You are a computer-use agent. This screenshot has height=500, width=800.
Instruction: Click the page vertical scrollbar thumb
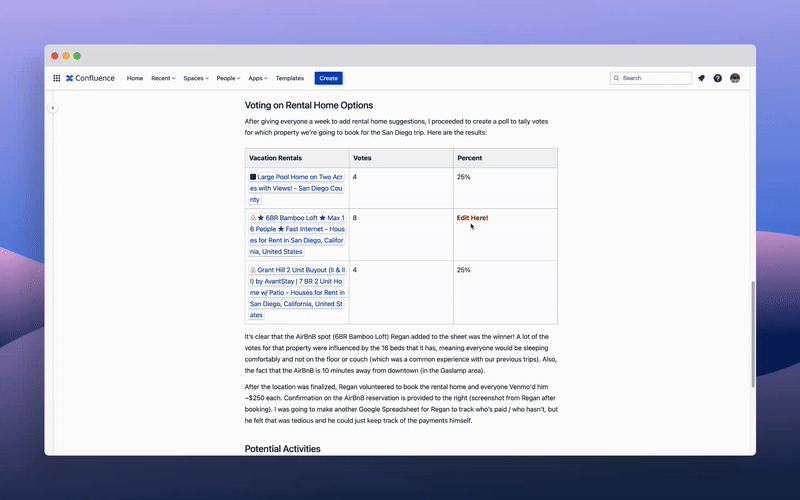(x=753, y=334)
